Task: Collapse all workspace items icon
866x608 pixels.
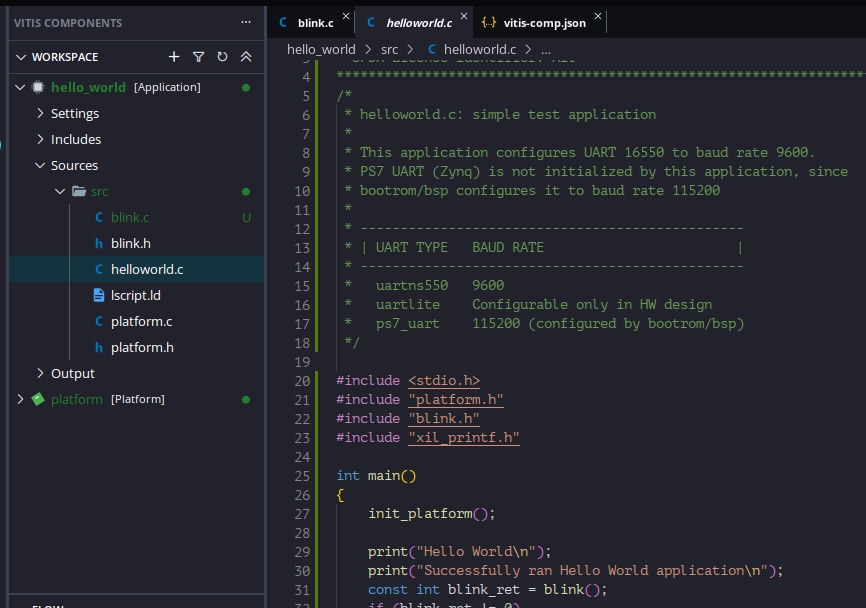Action: 246,57
